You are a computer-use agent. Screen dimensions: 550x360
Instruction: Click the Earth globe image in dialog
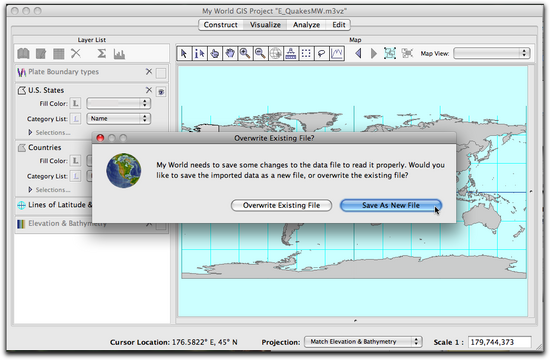124,171
